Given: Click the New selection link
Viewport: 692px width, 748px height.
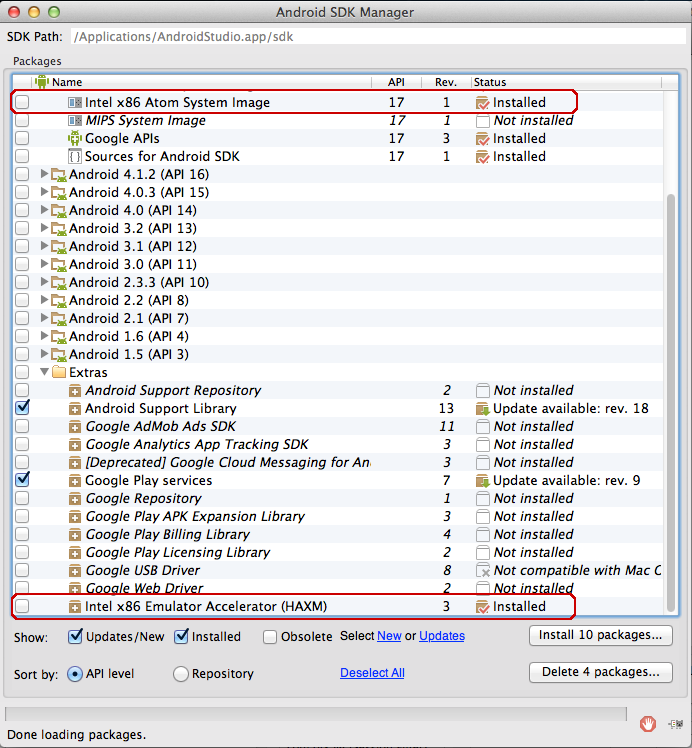Looking at the screenshot, I should click(x=389, y=636).
